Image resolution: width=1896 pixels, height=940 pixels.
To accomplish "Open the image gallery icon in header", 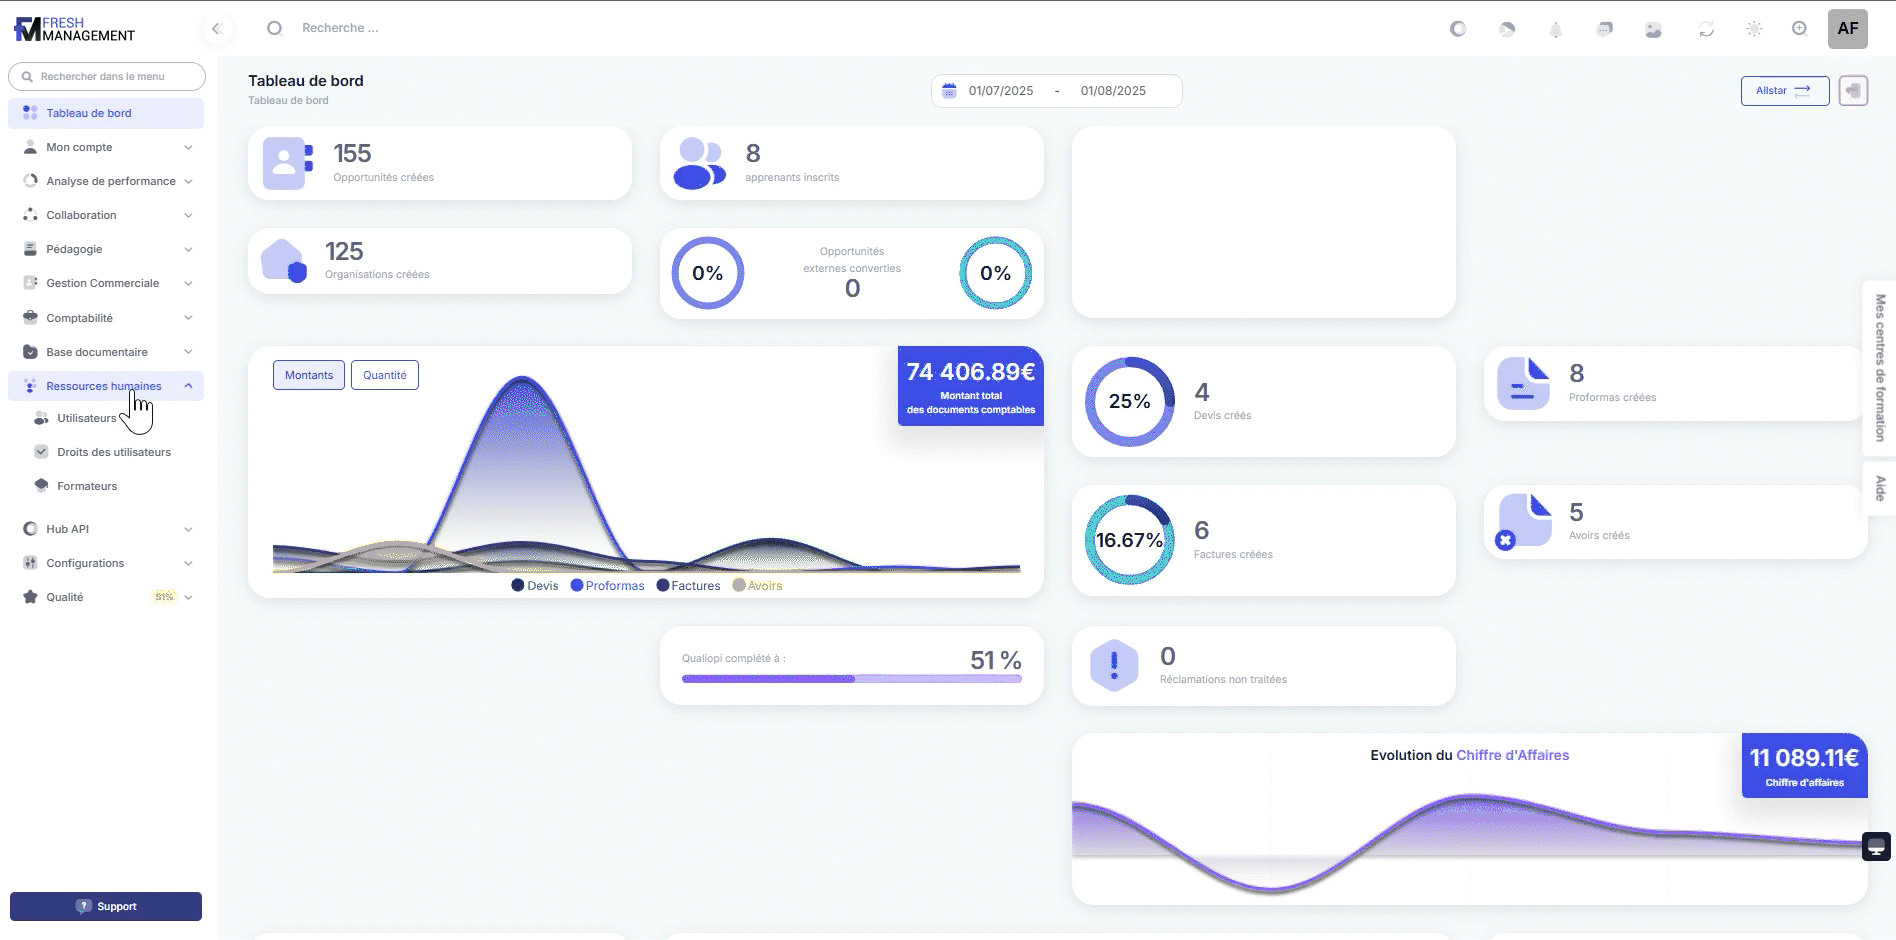I will tap(1653, 29).
